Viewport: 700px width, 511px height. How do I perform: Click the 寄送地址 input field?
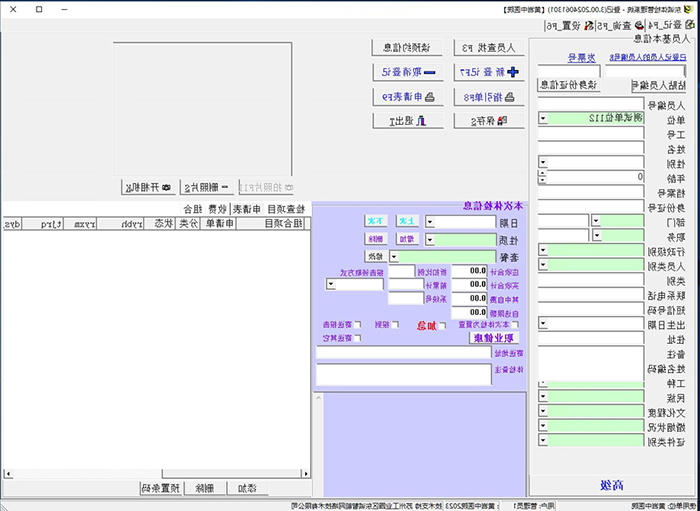click(404, 353)
